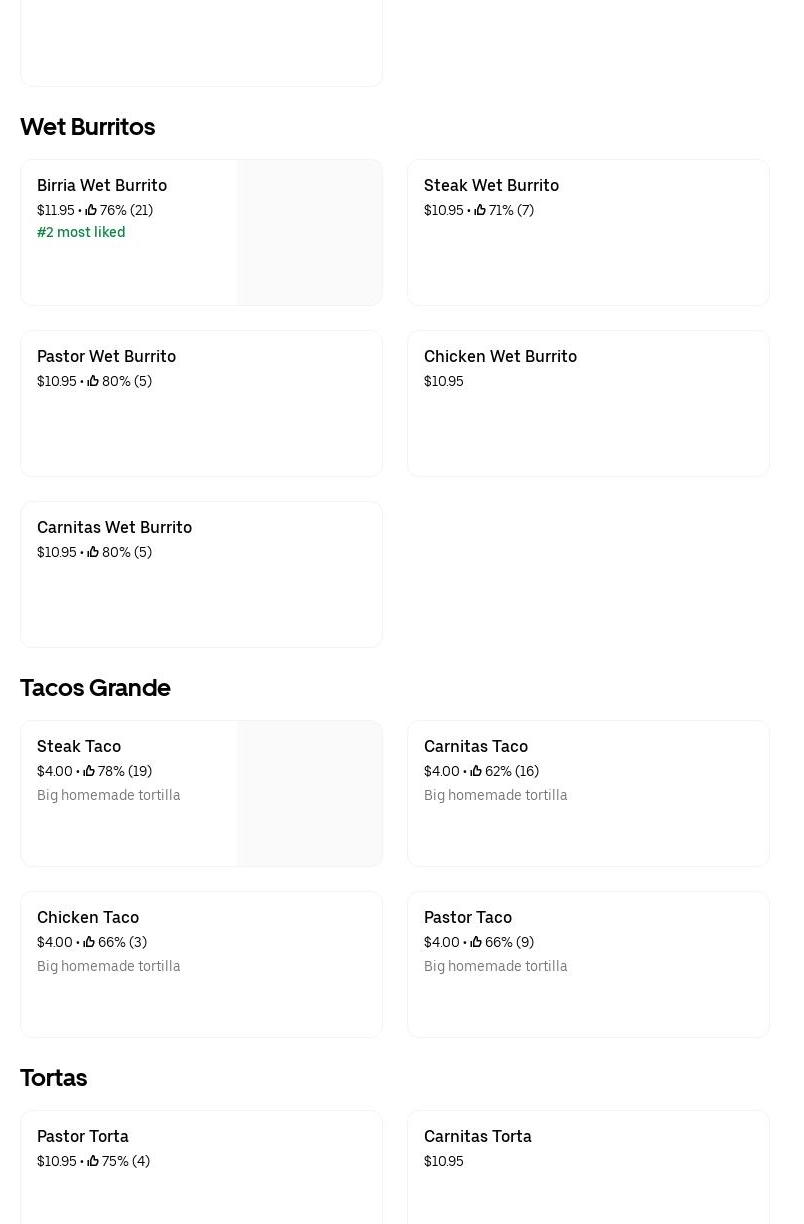Click thumbs-up icon on Chicken Taco
Viewport: 804px width, 1224px height.
point(89,942)
